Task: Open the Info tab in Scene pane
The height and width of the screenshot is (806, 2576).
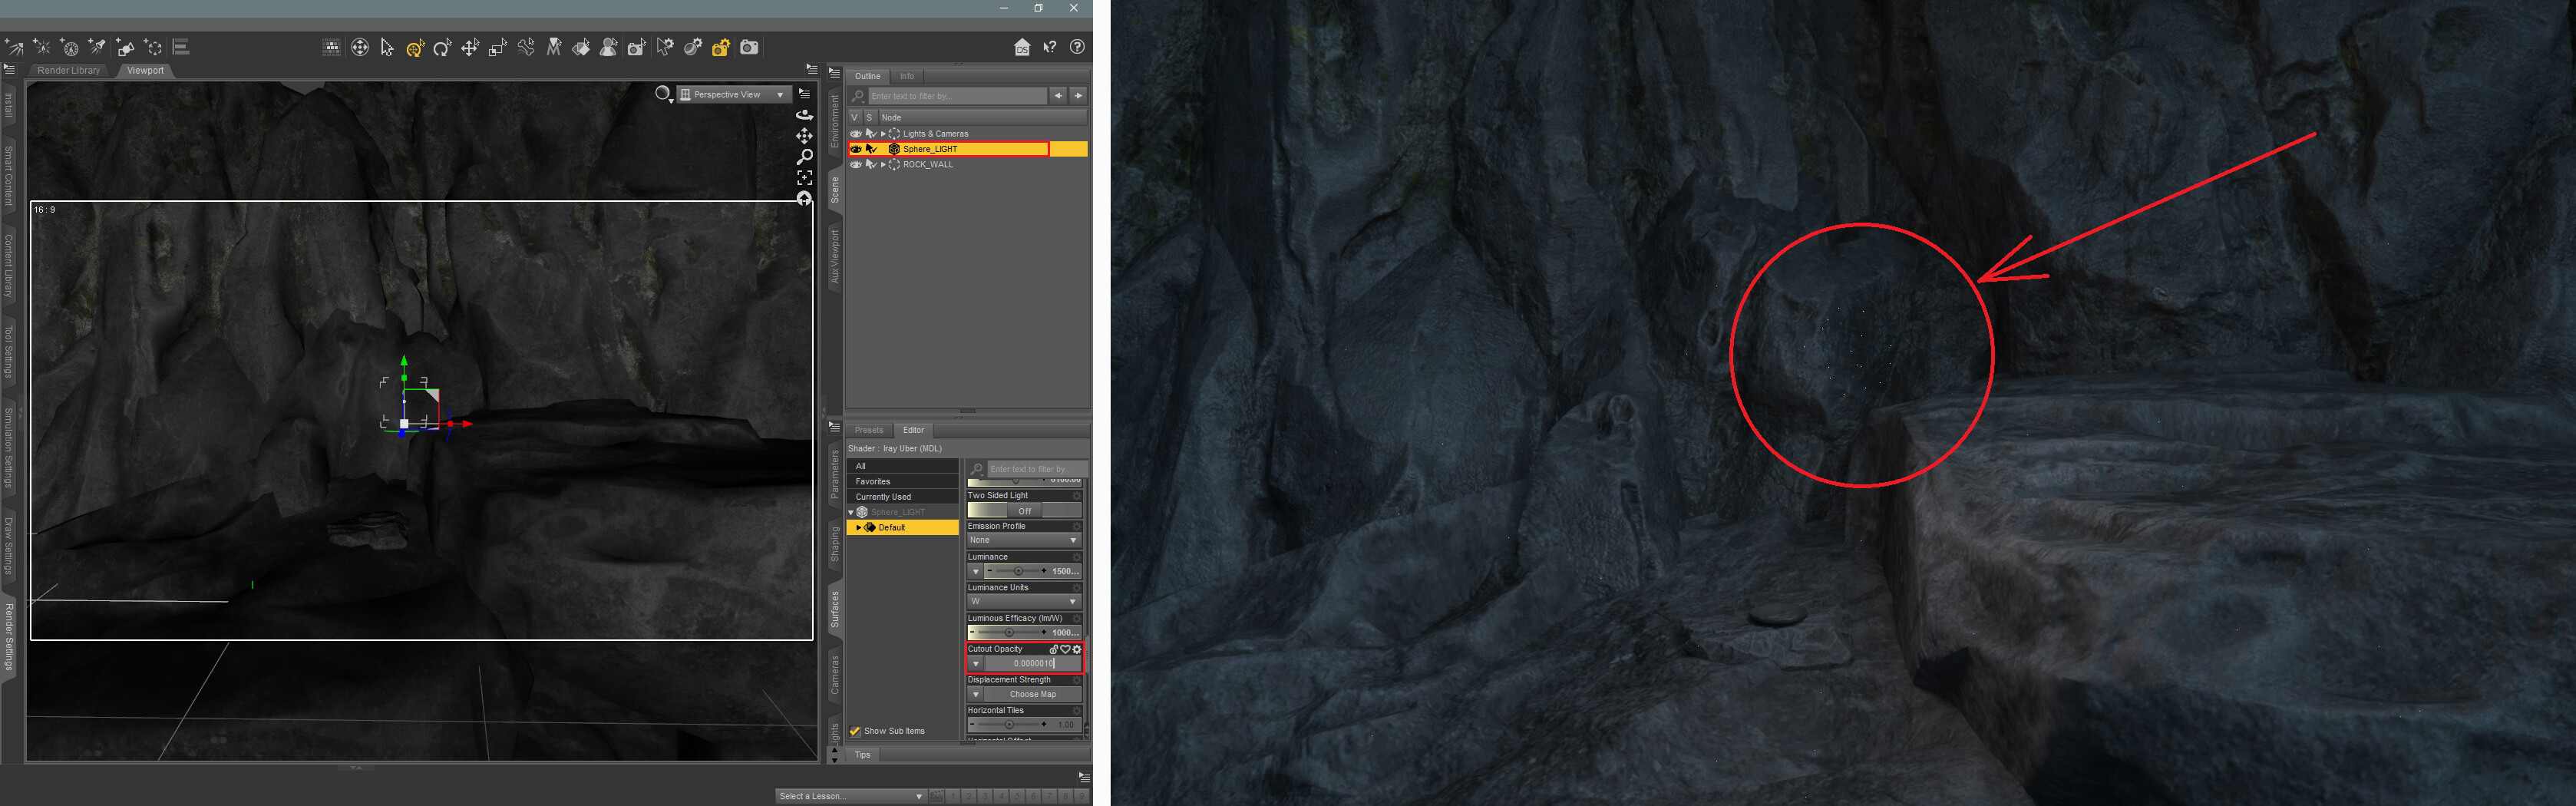Action: 907,76
